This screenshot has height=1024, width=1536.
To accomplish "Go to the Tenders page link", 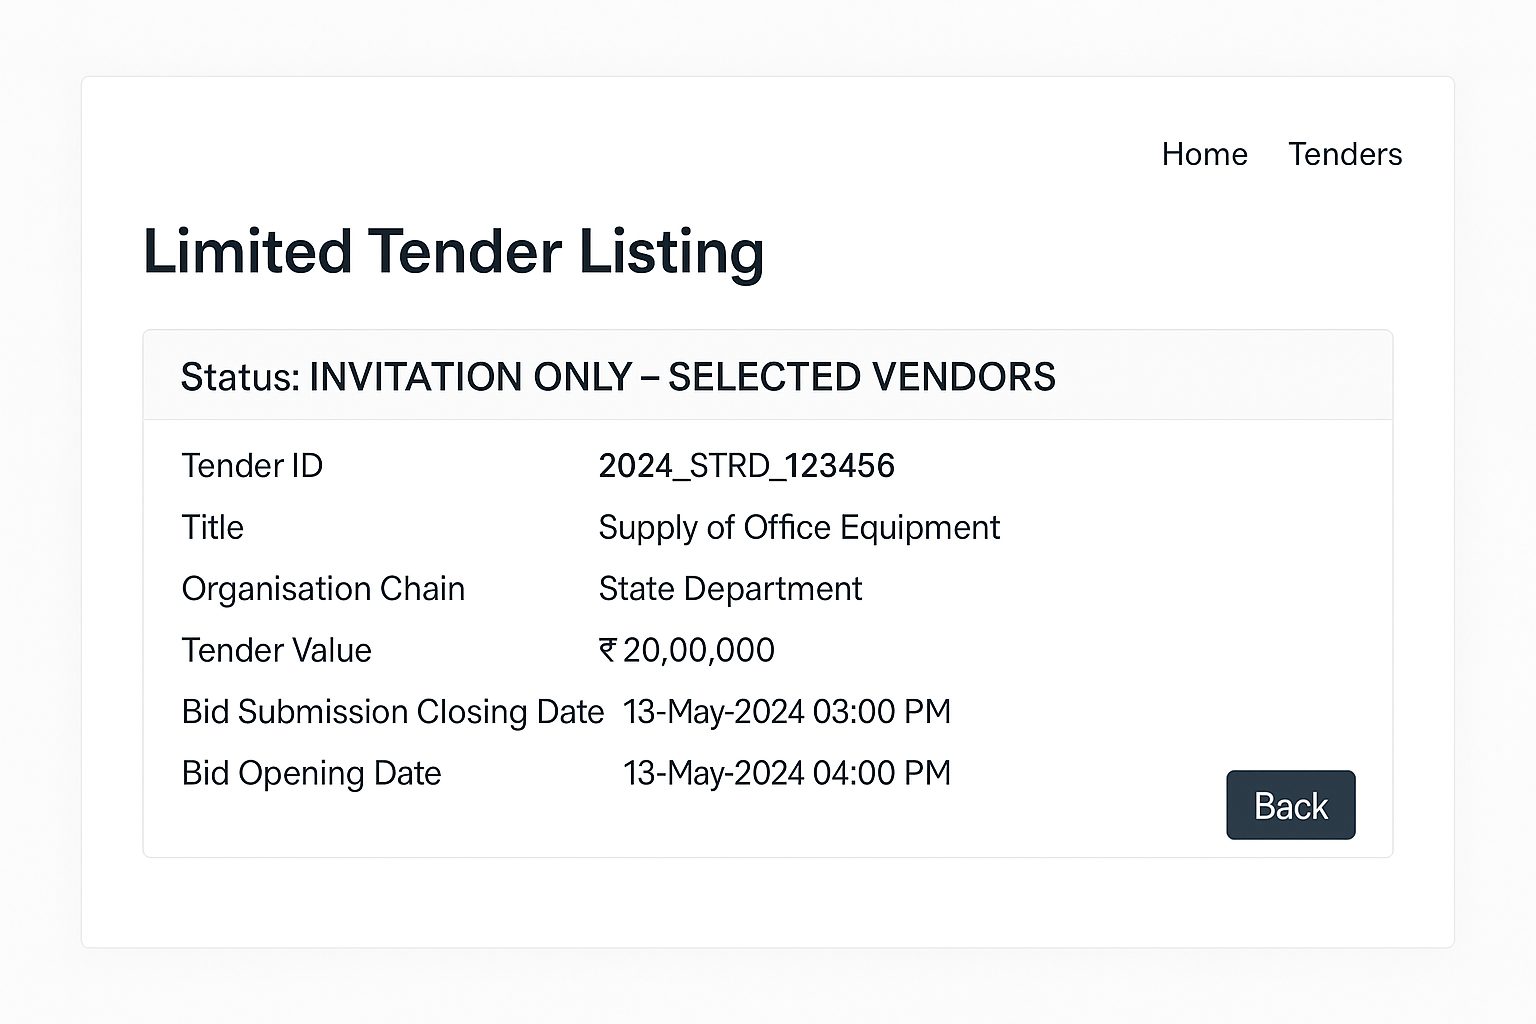I will (1345, 154).
